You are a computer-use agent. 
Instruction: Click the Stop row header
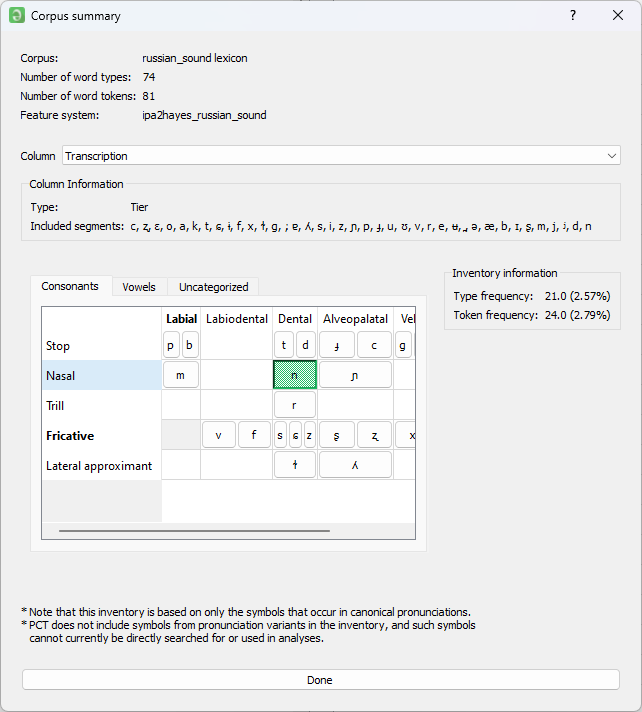[x=102, y=346]
